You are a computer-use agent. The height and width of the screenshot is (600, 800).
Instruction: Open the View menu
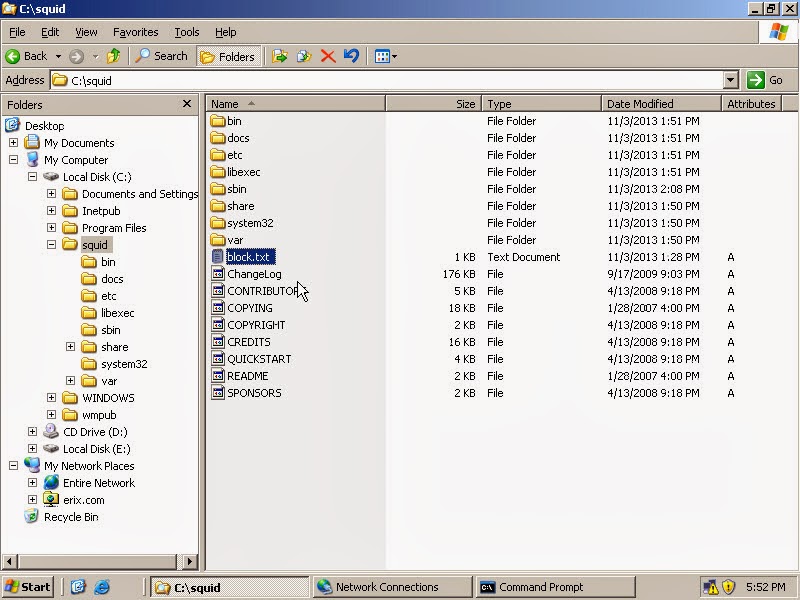pos(86,32)
